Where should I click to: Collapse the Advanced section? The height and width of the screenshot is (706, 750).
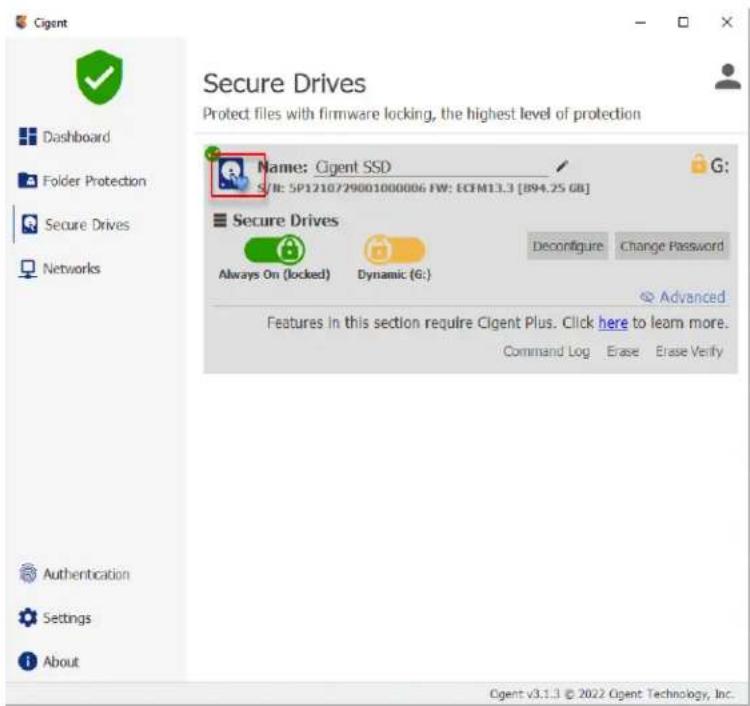[x=683, y=297]
